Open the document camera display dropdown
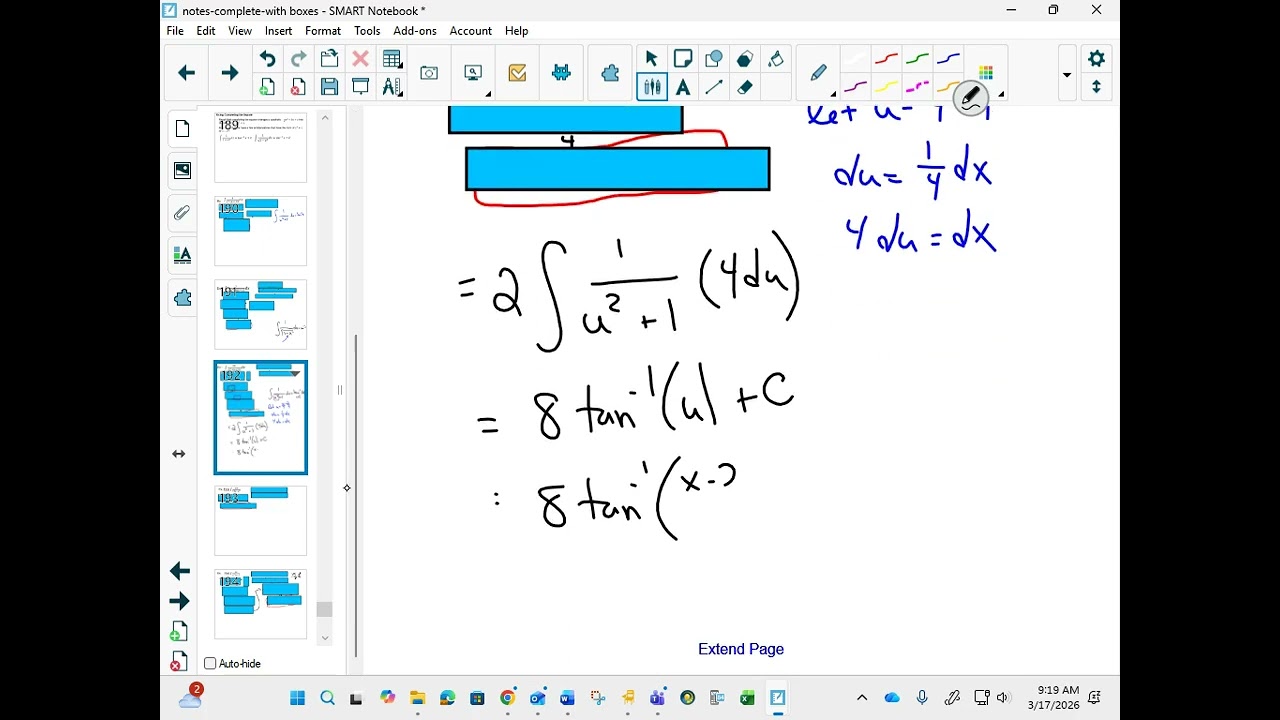Image resolution: width=1280 pixels, height=720 pixels. click(x=474, y=73)
